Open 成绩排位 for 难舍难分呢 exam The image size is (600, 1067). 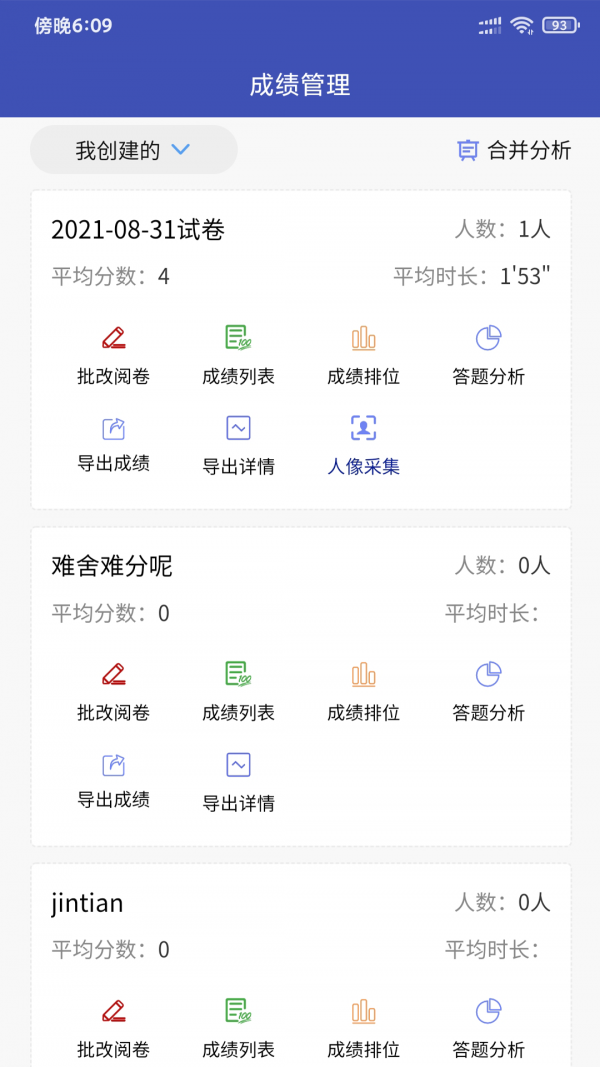(362, 689)
